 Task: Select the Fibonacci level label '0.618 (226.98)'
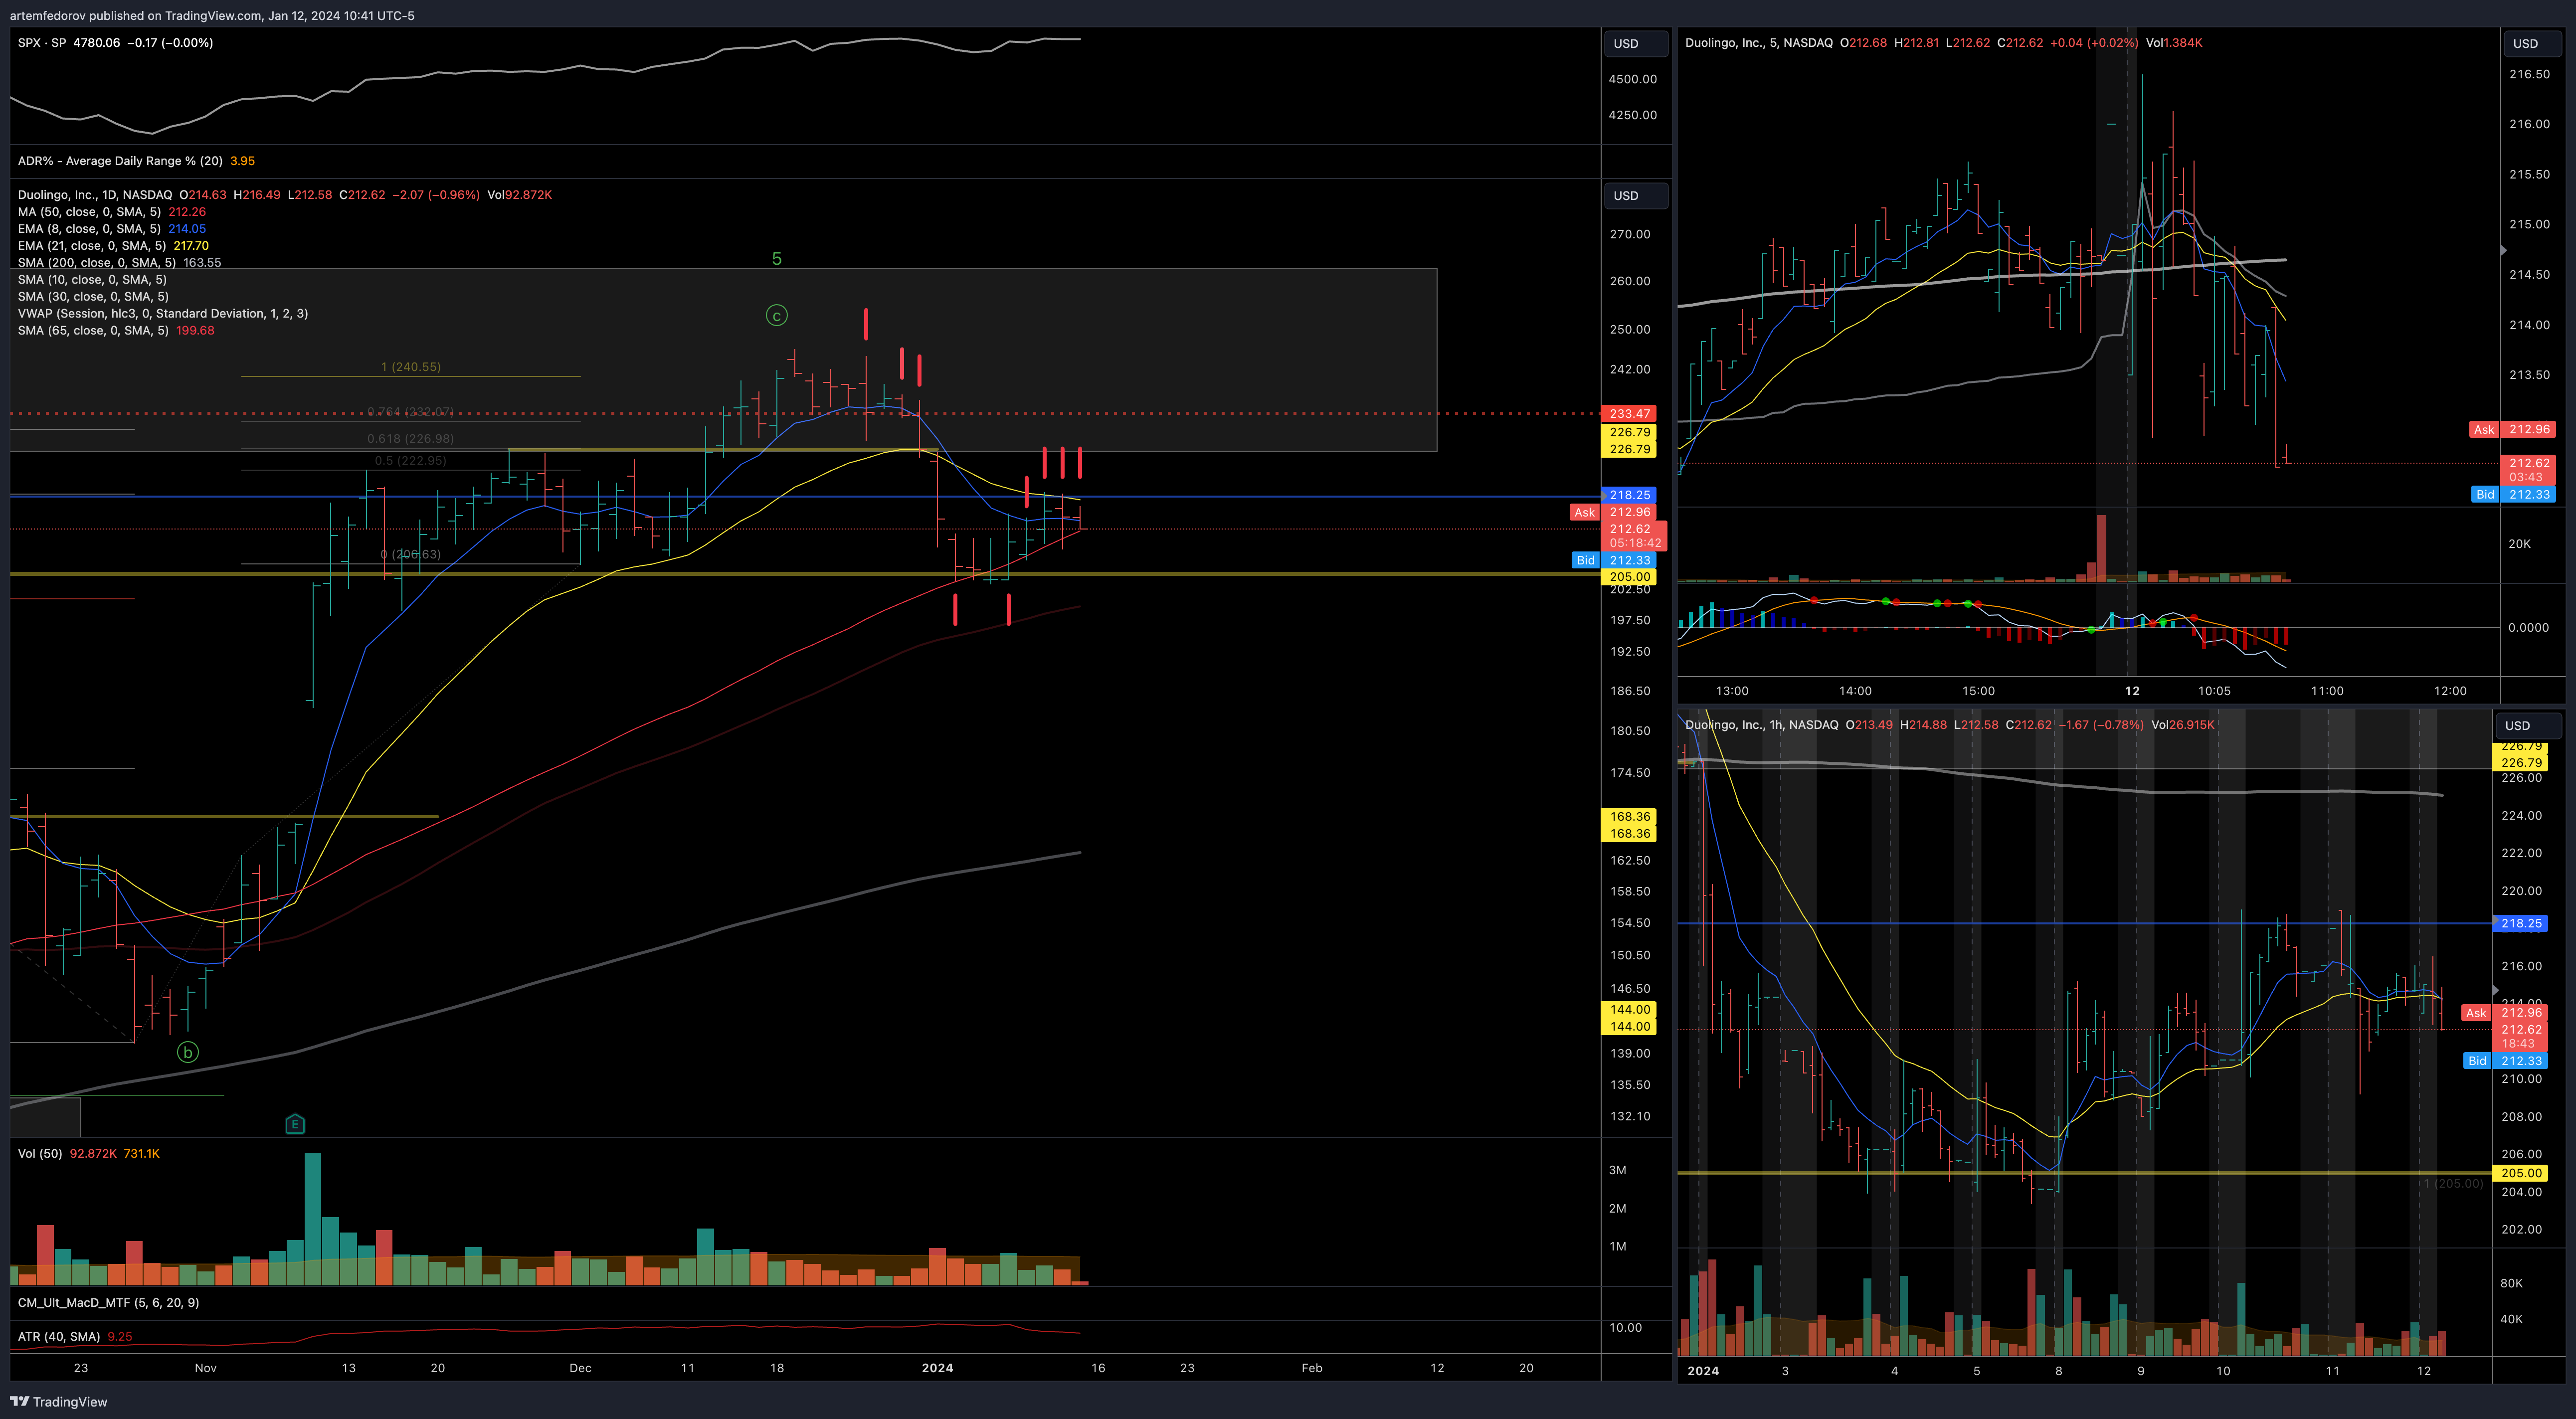coord(410,439)
